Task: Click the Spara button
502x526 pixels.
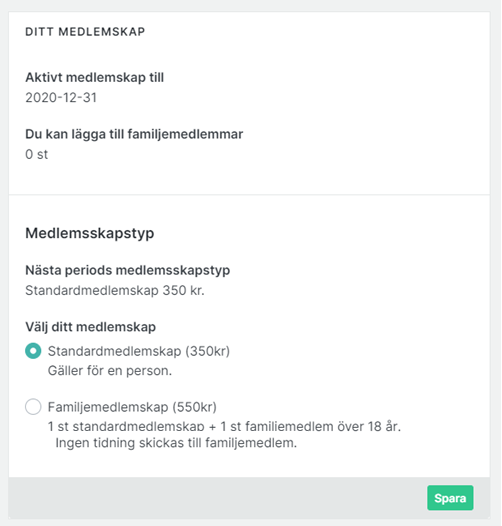Action: point(450,498)
